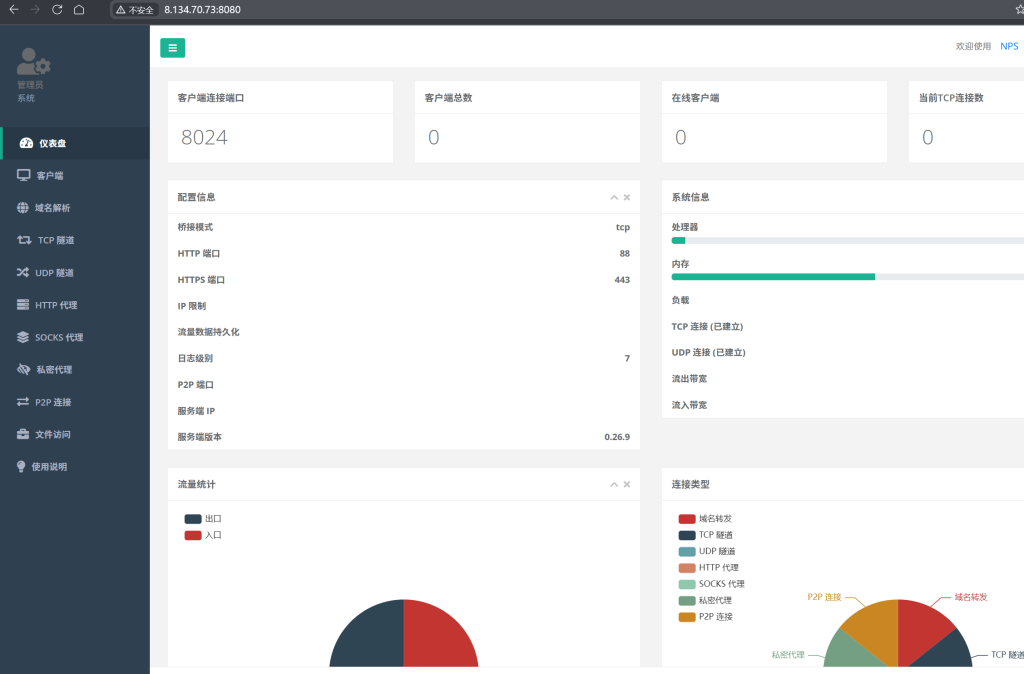Click the monitor icon beside 客户端
This screenshot has width=1024, height=674.
pos(24,175)
